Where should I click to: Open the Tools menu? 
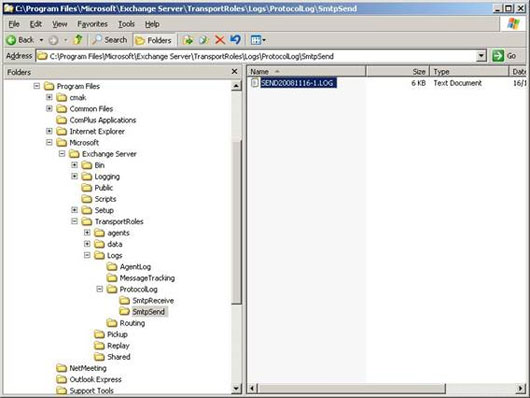[126, 24]
